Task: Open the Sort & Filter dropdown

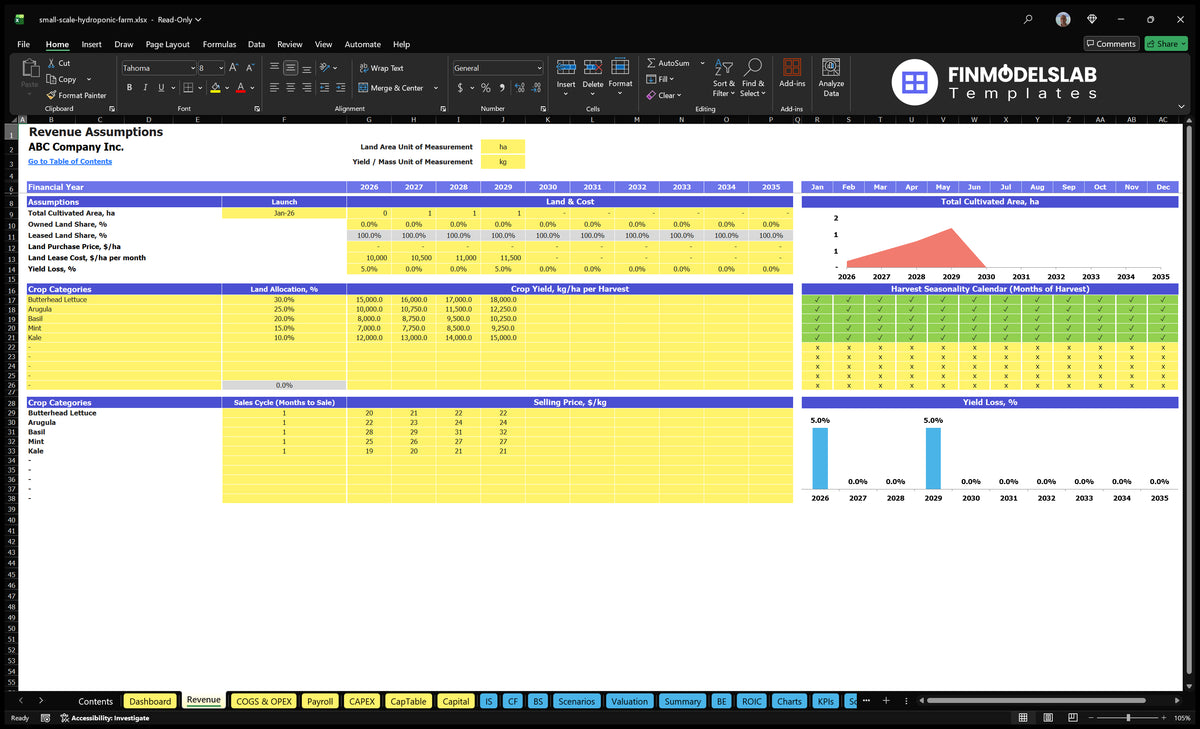Action: pyautogui.click(x=723, y=76)
